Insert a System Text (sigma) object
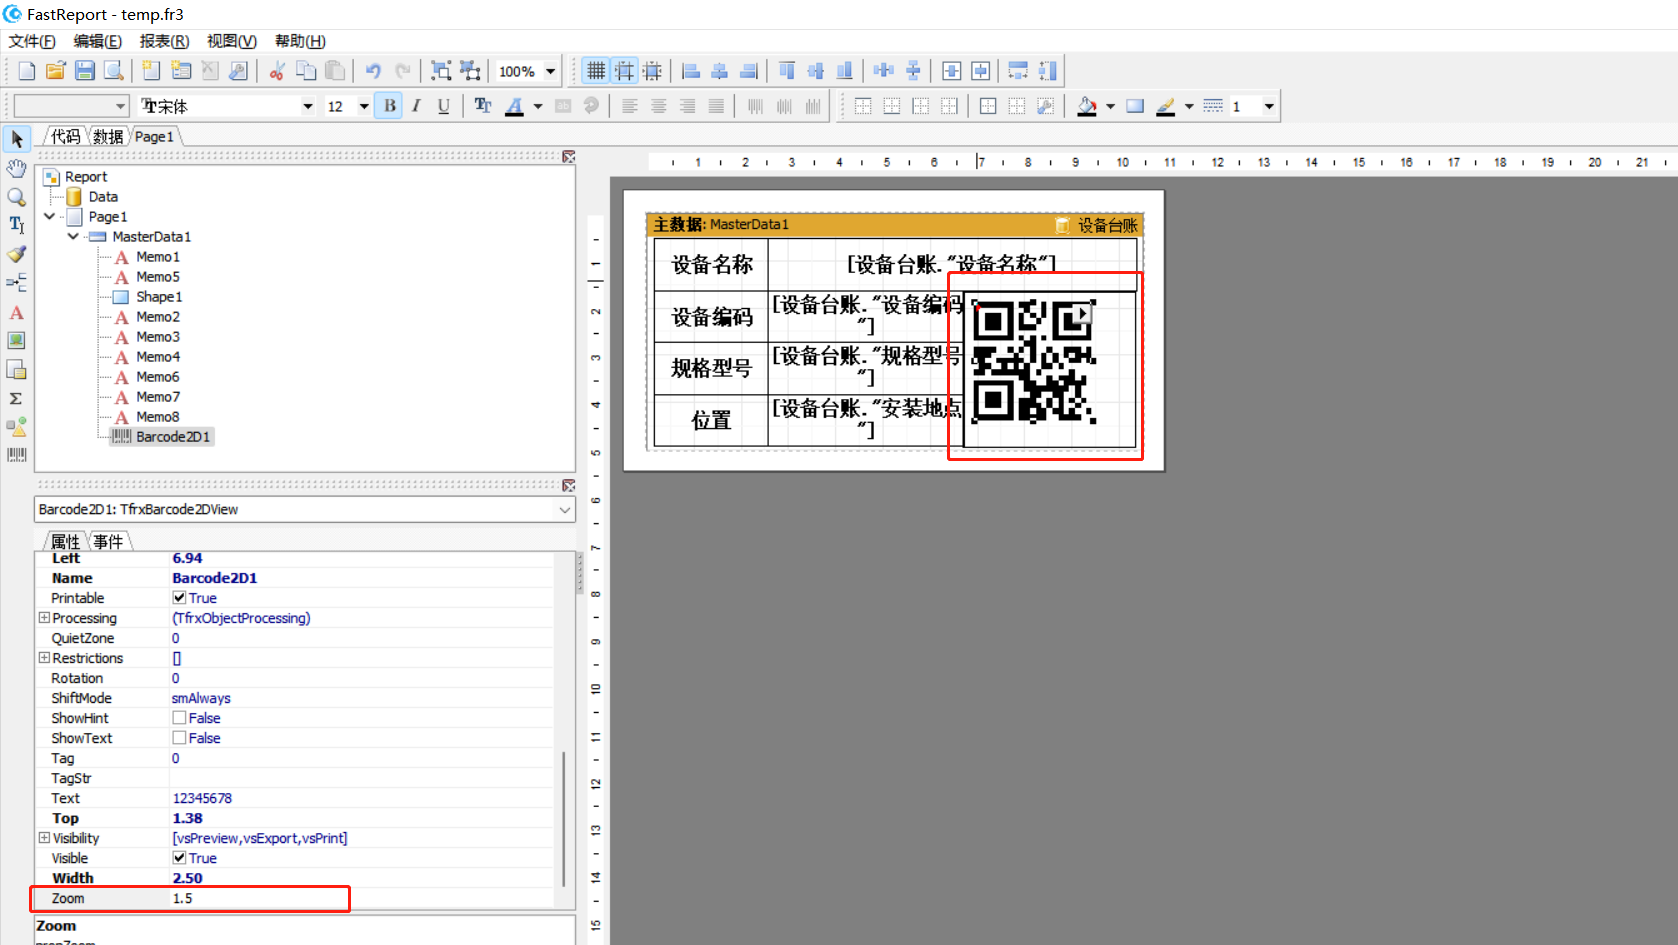1678x945 pixels. tap(17, 398)
